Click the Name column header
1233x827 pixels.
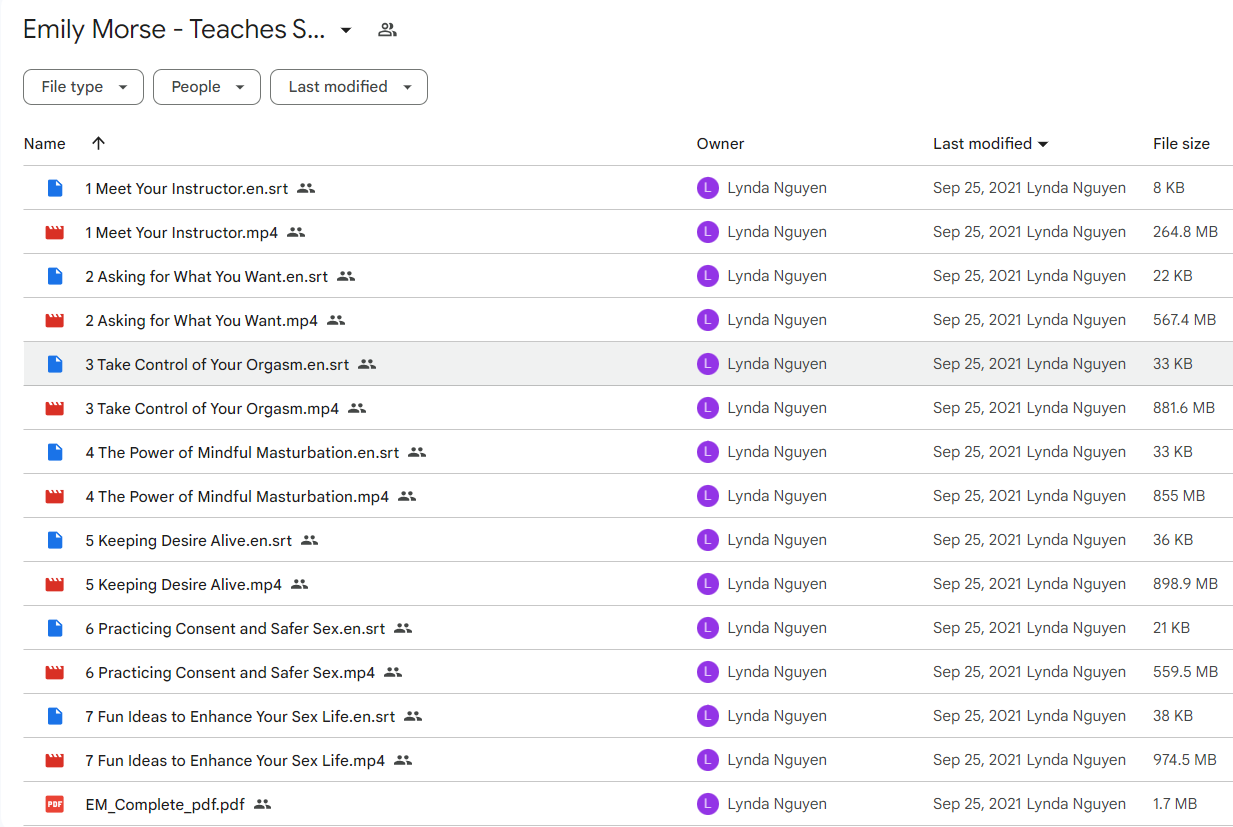(45, 144)
